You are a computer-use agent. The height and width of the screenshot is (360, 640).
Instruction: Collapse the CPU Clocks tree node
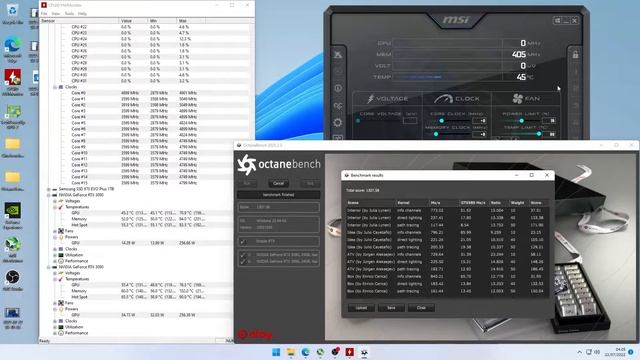point(55,87)
